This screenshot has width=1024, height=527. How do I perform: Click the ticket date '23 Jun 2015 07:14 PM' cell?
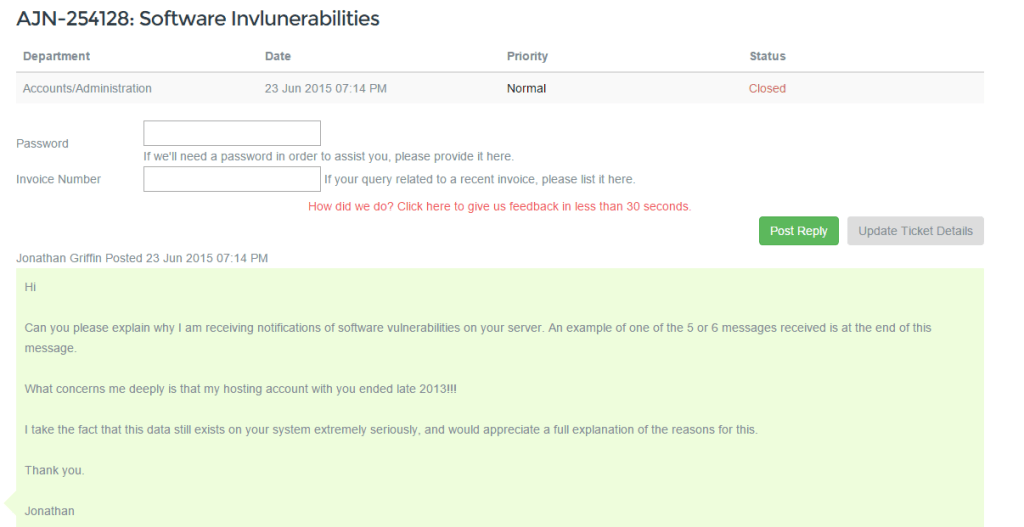click(x=326, y=88)
